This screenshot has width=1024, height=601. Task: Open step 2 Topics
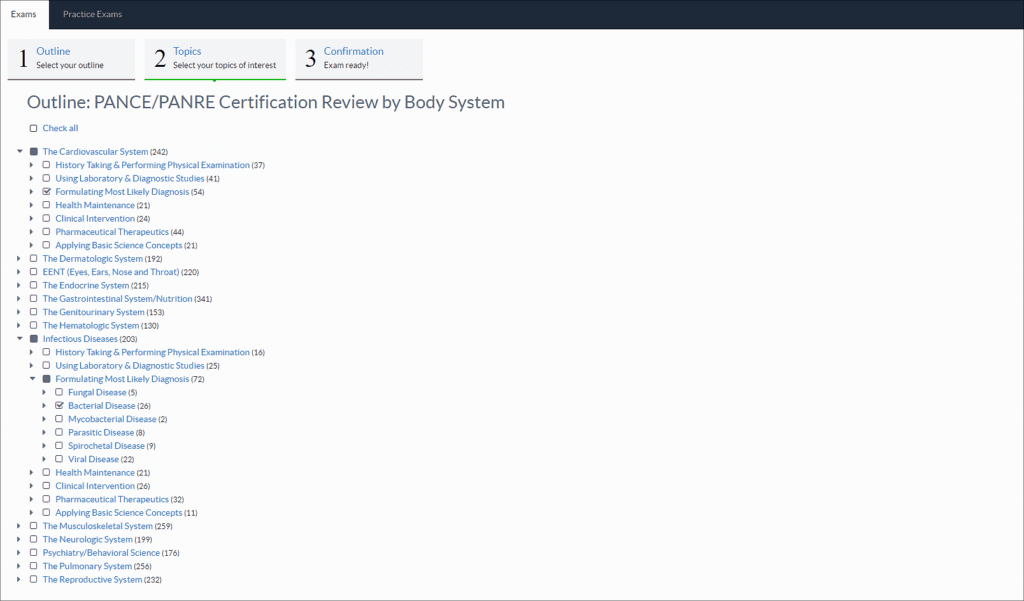point(215,59)
